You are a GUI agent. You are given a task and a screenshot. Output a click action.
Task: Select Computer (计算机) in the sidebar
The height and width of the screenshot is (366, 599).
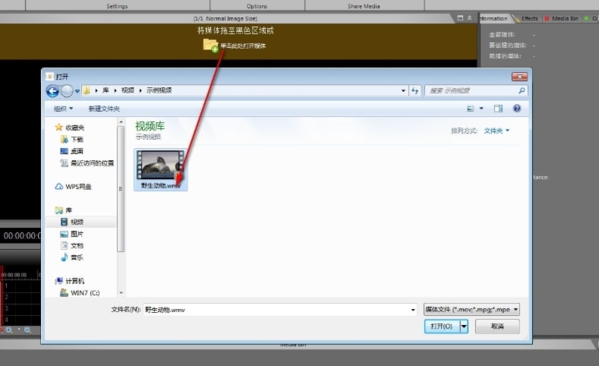point(70,281)
